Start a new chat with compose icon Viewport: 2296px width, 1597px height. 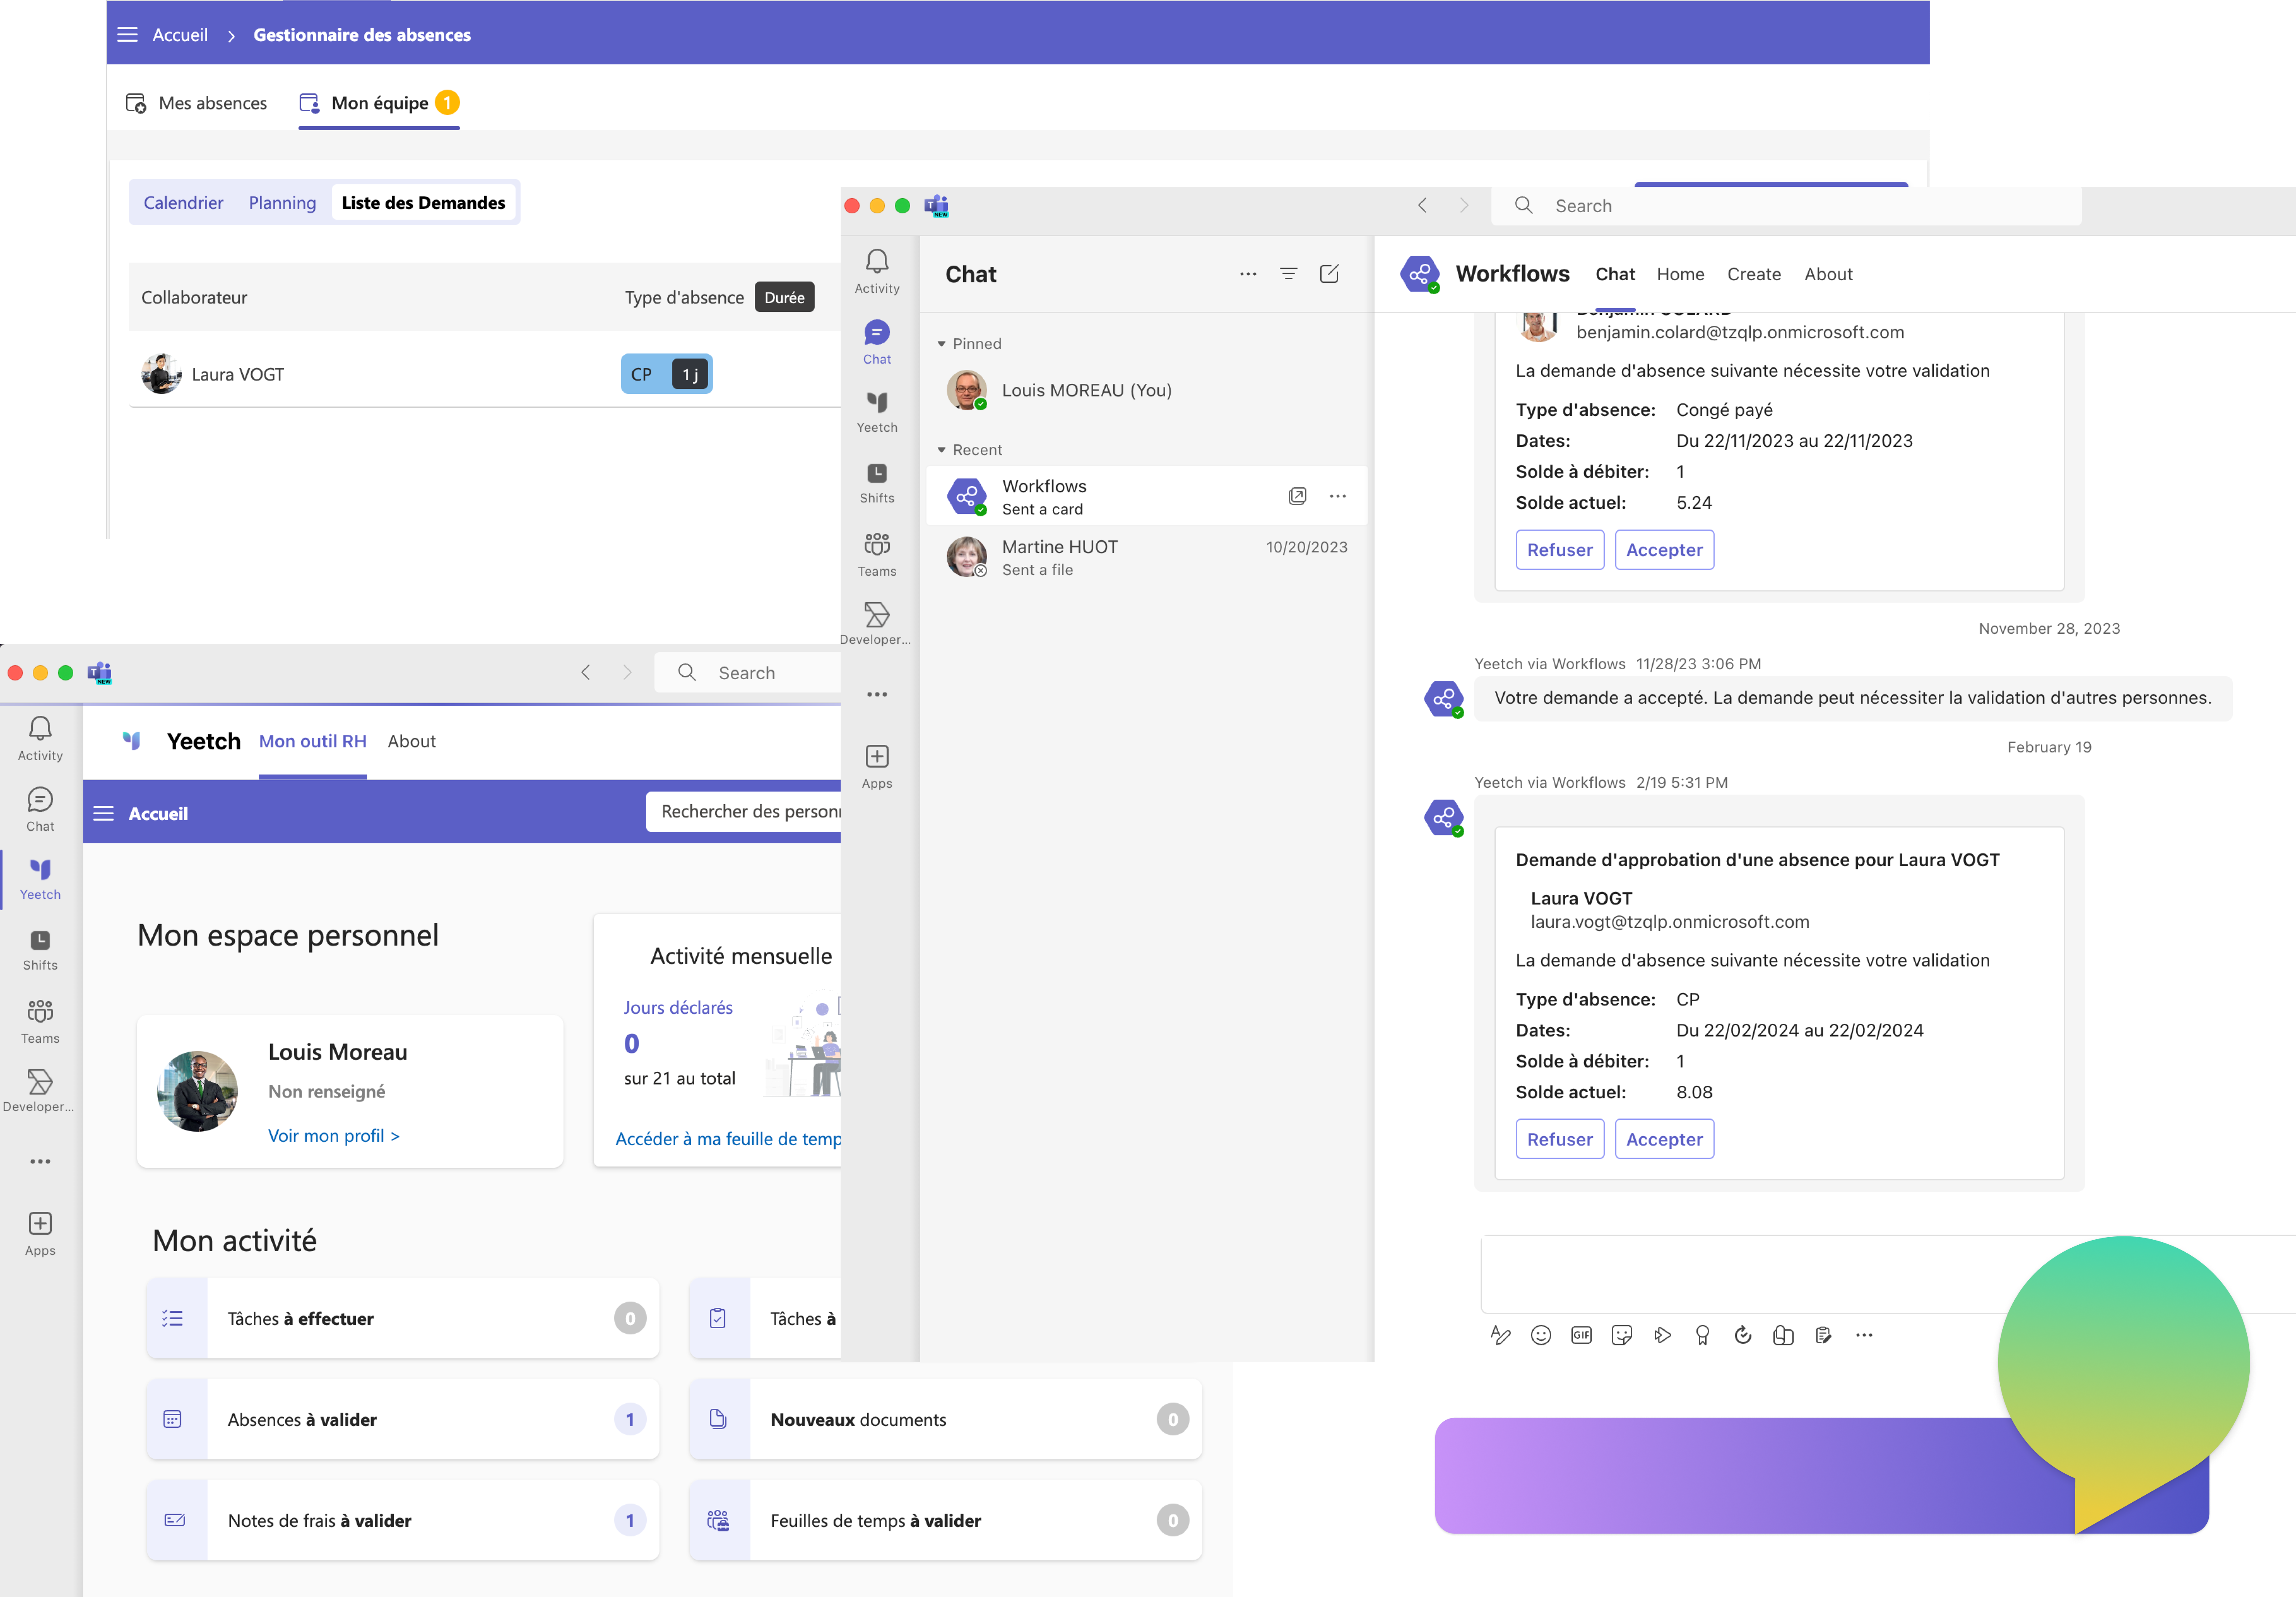1329,274
